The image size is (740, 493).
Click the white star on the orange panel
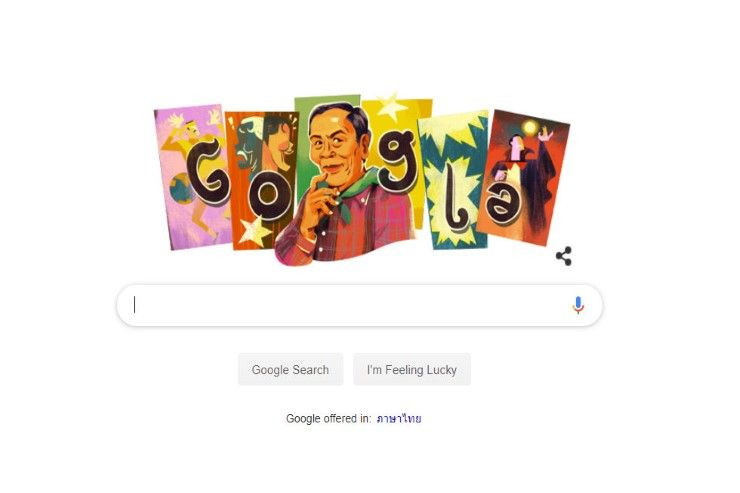[x=255, y=231]
